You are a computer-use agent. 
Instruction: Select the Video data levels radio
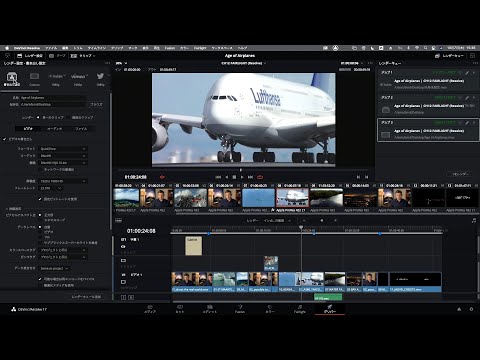[40, 232]
